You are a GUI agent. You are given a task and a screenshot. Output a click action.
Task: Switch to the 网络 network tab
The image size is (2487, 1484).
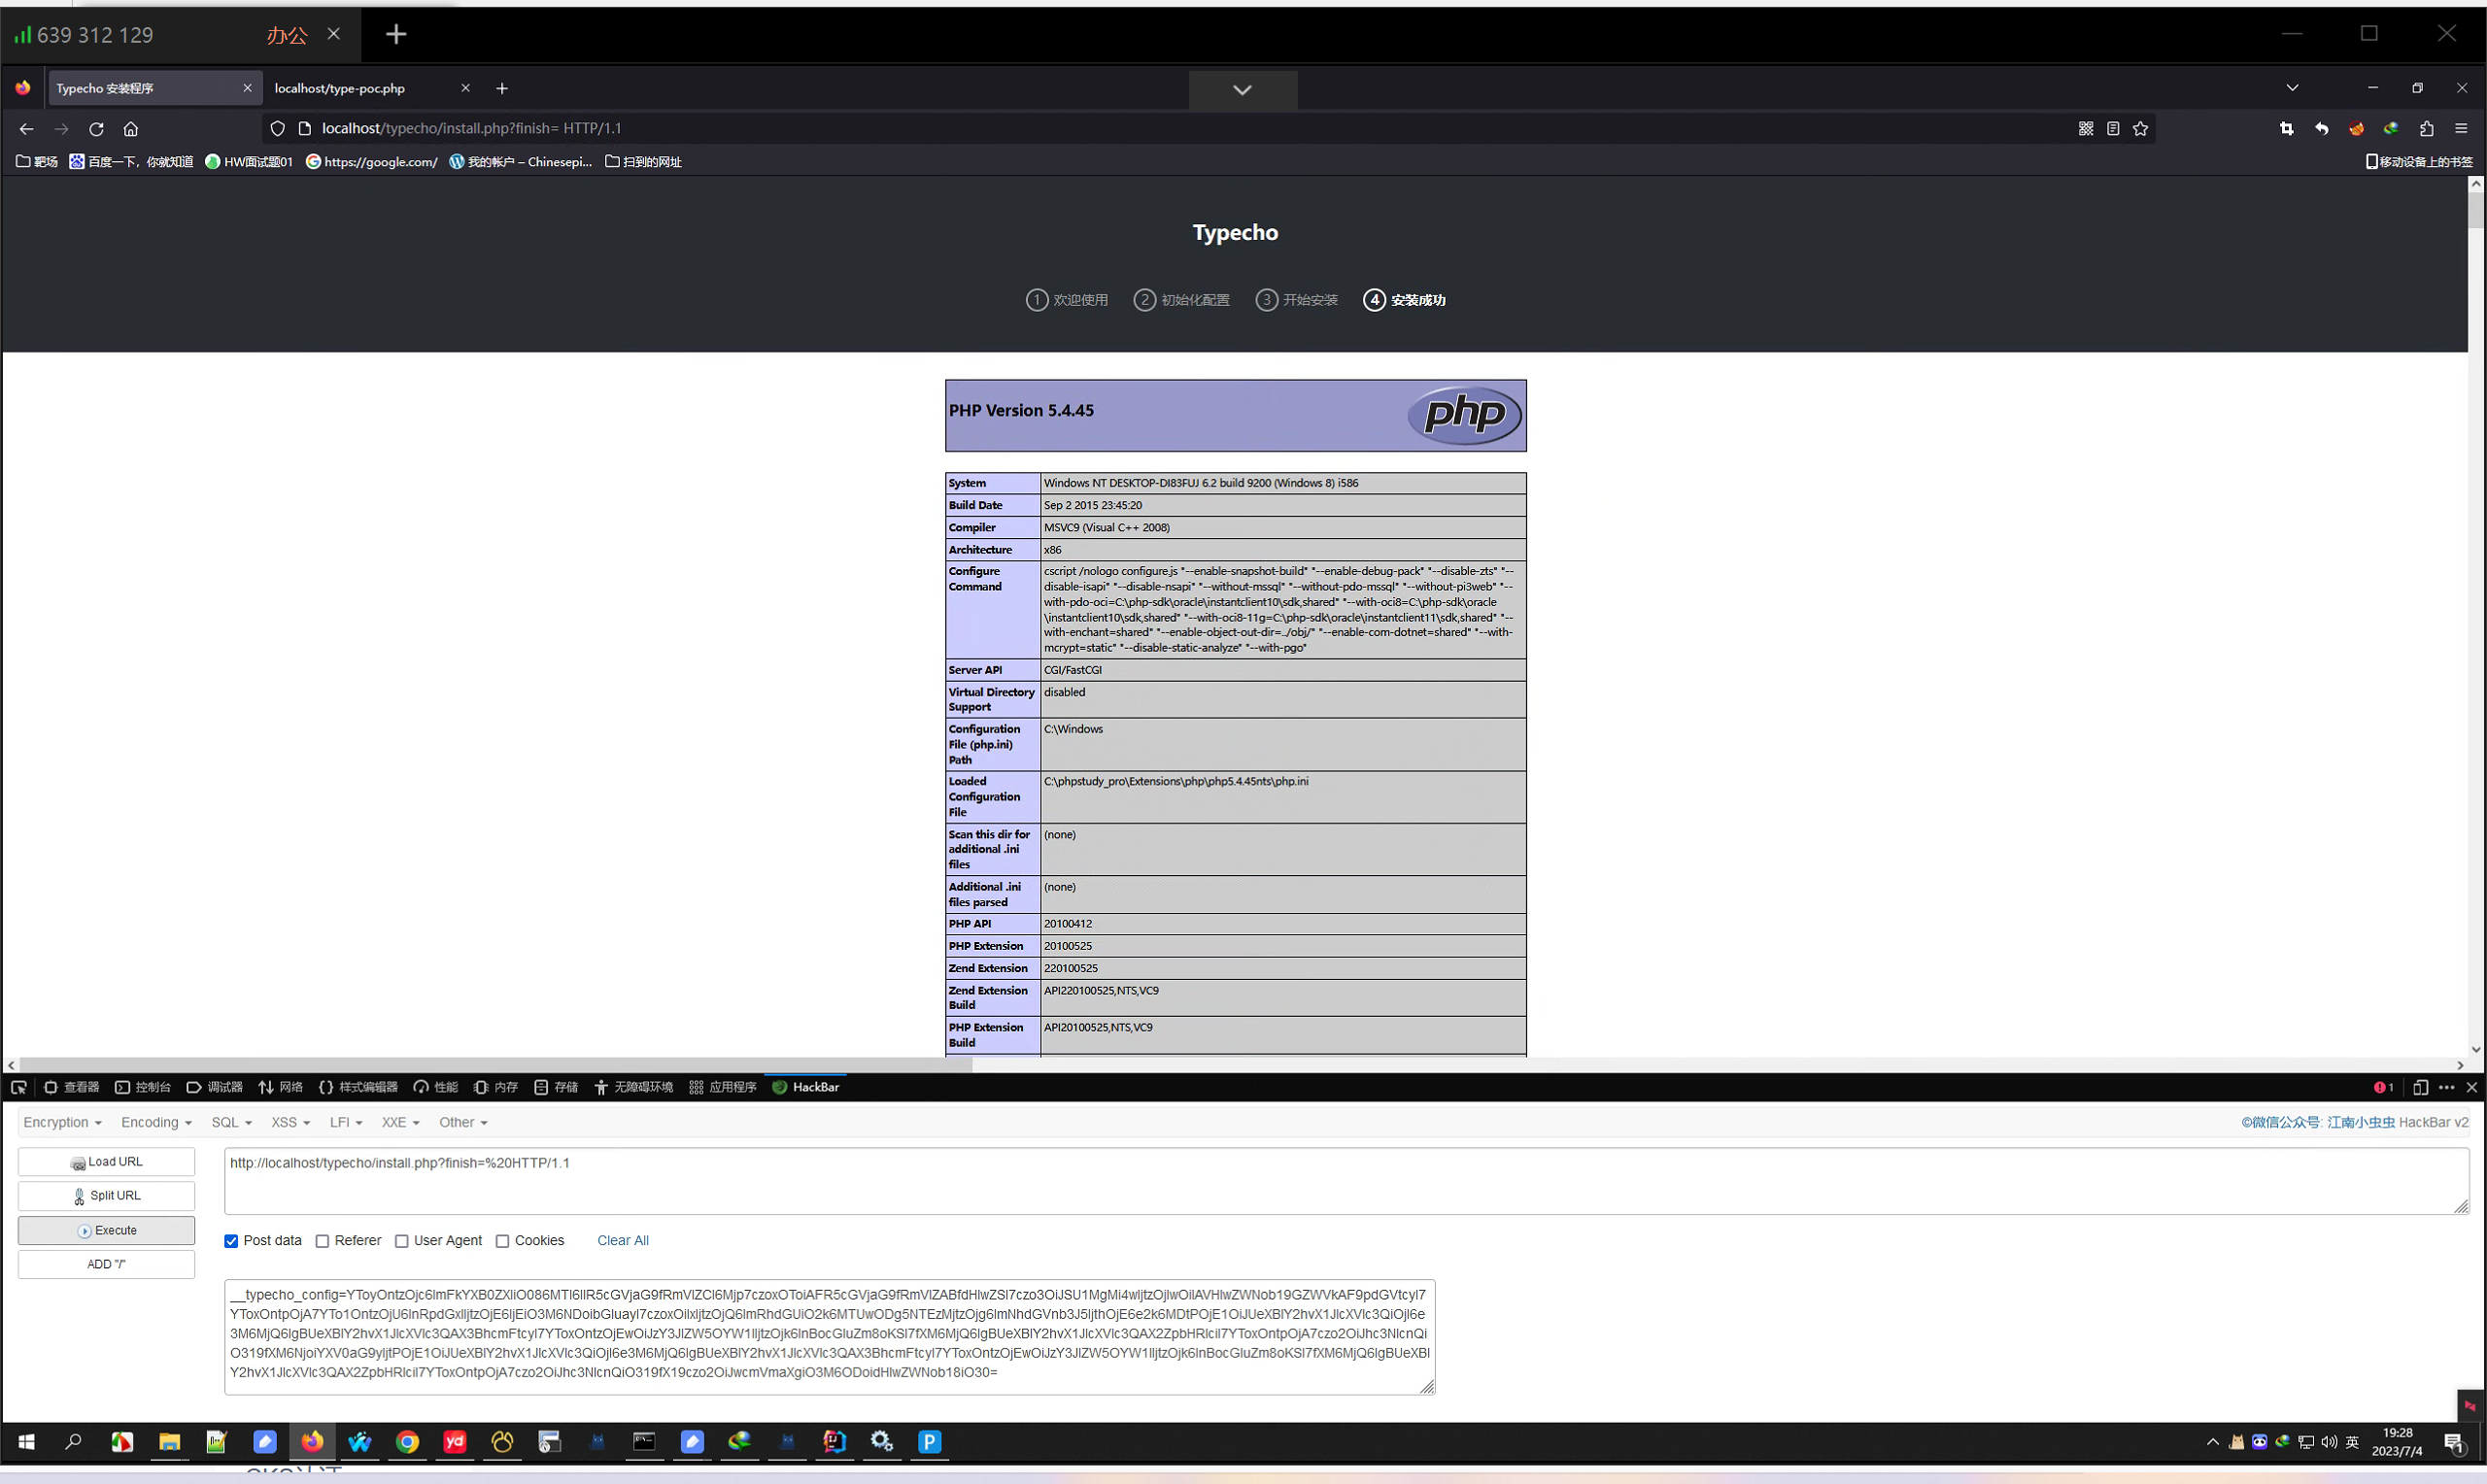point(281,1087)
